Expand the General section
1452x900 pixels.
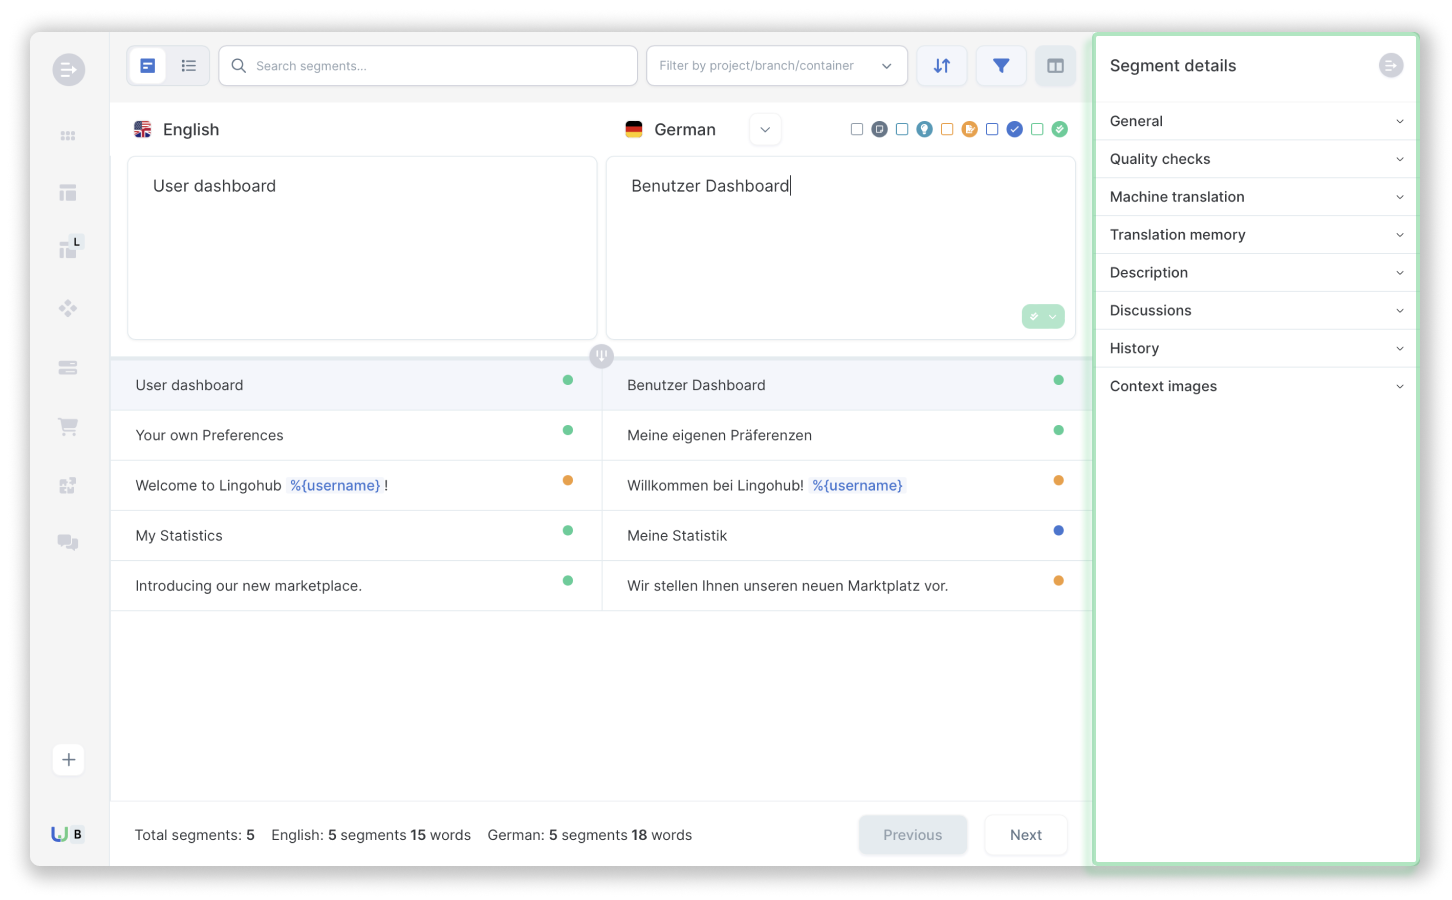(x=1256, y=121)
